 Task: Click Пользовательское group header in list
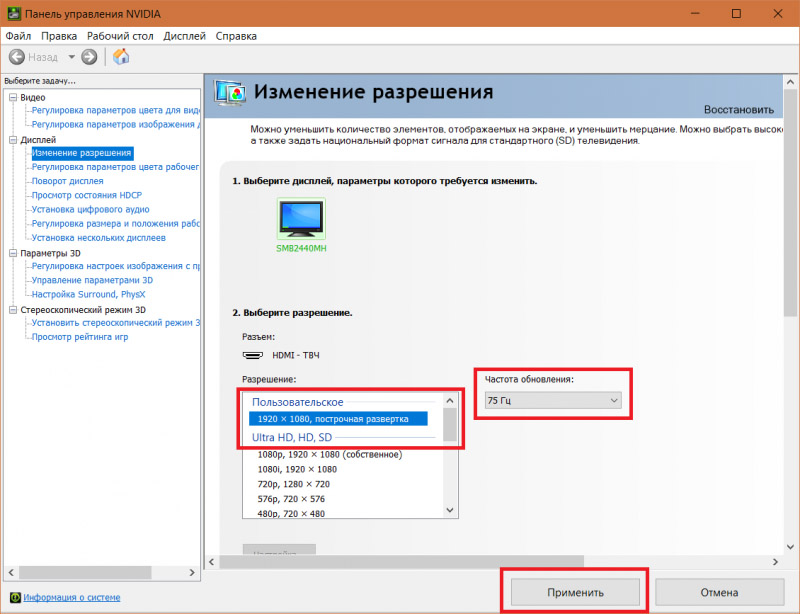point(297,402)
